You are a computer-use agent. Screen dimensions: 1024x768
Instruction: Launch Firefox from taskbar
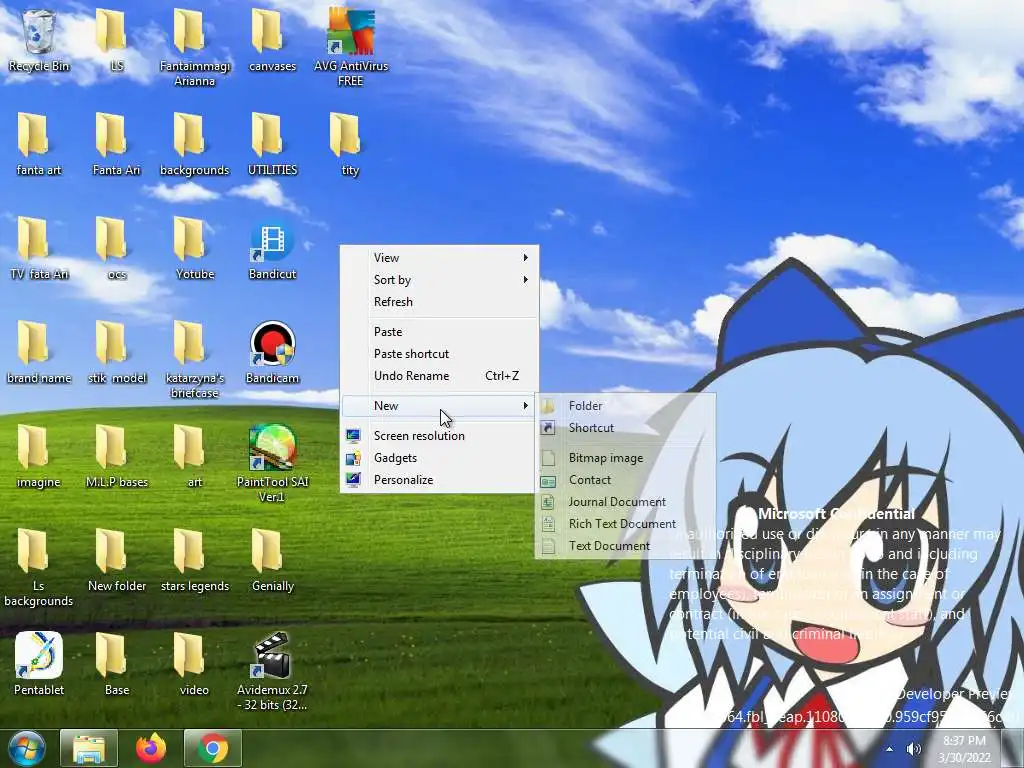(151, 748)
